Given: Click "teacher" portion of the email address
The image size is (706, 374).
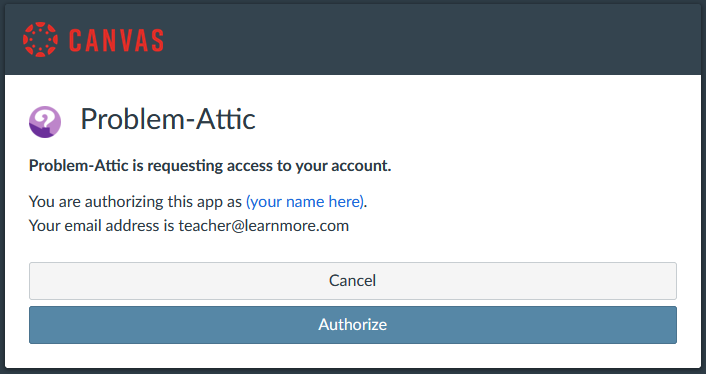Looking at the screenshot, I should (x=204, y=225).
